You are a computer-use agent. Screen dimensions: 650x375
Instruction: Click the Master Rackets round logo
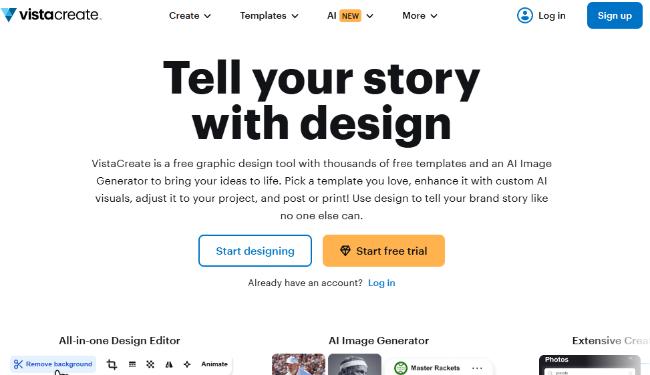coord(400,368)
